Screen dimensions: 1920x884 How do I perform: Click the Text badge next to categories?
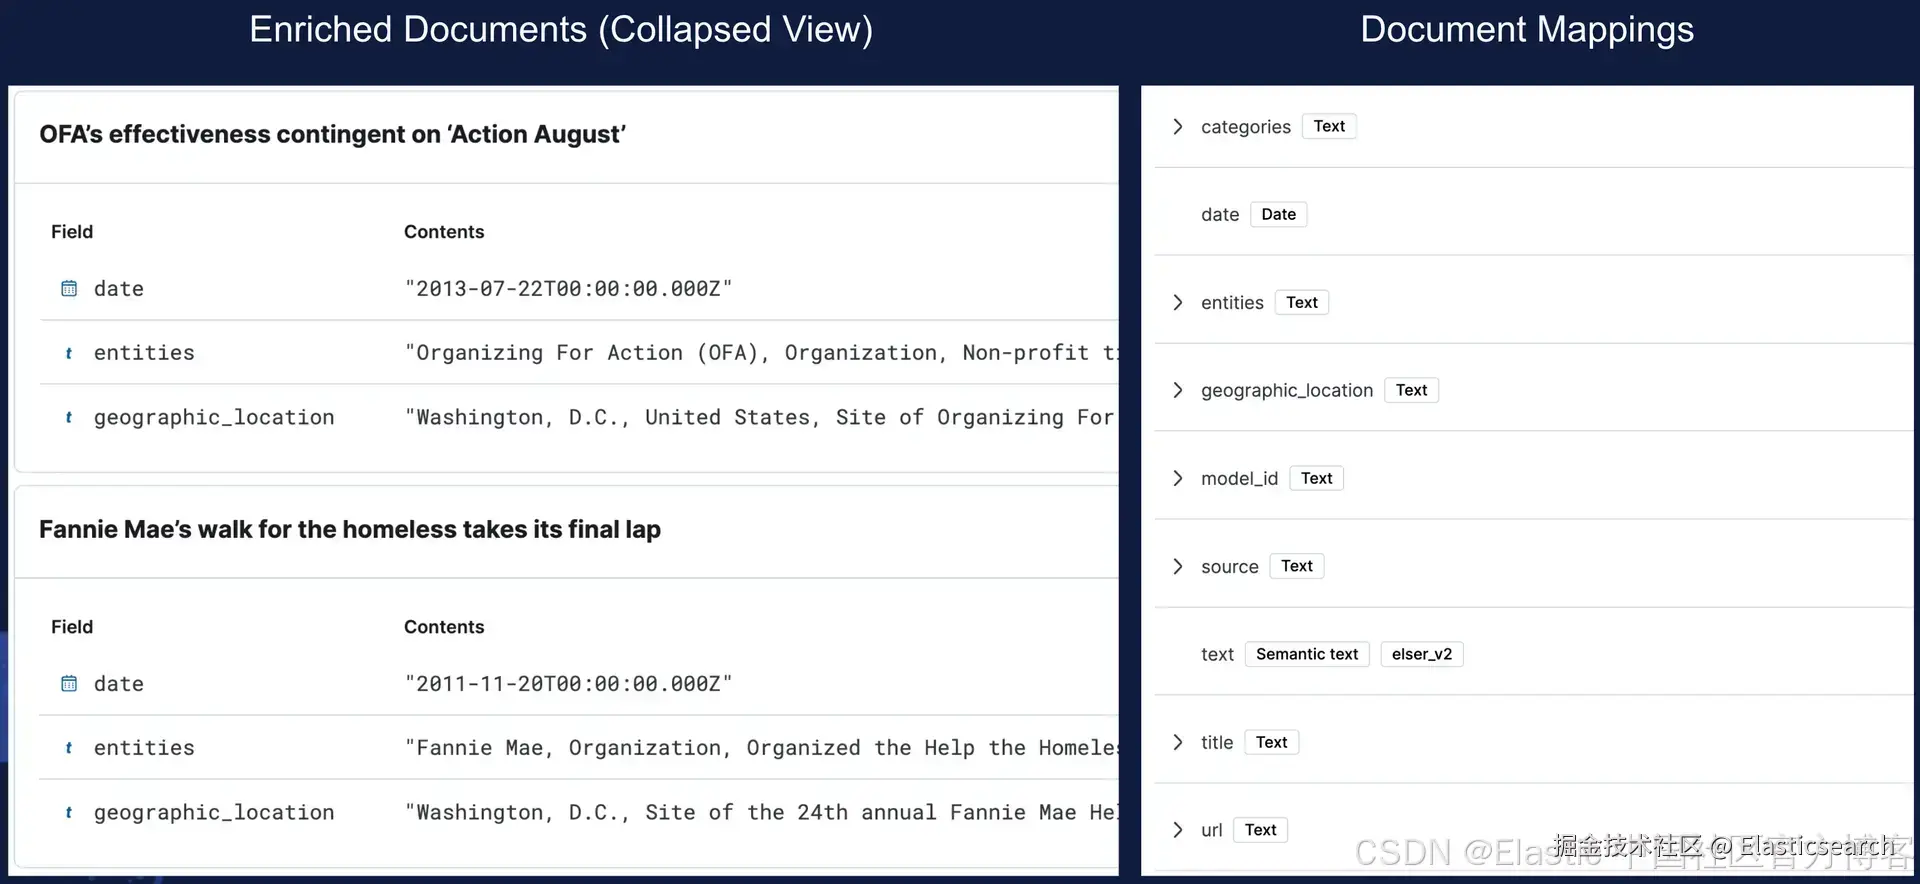[1329, 126]
